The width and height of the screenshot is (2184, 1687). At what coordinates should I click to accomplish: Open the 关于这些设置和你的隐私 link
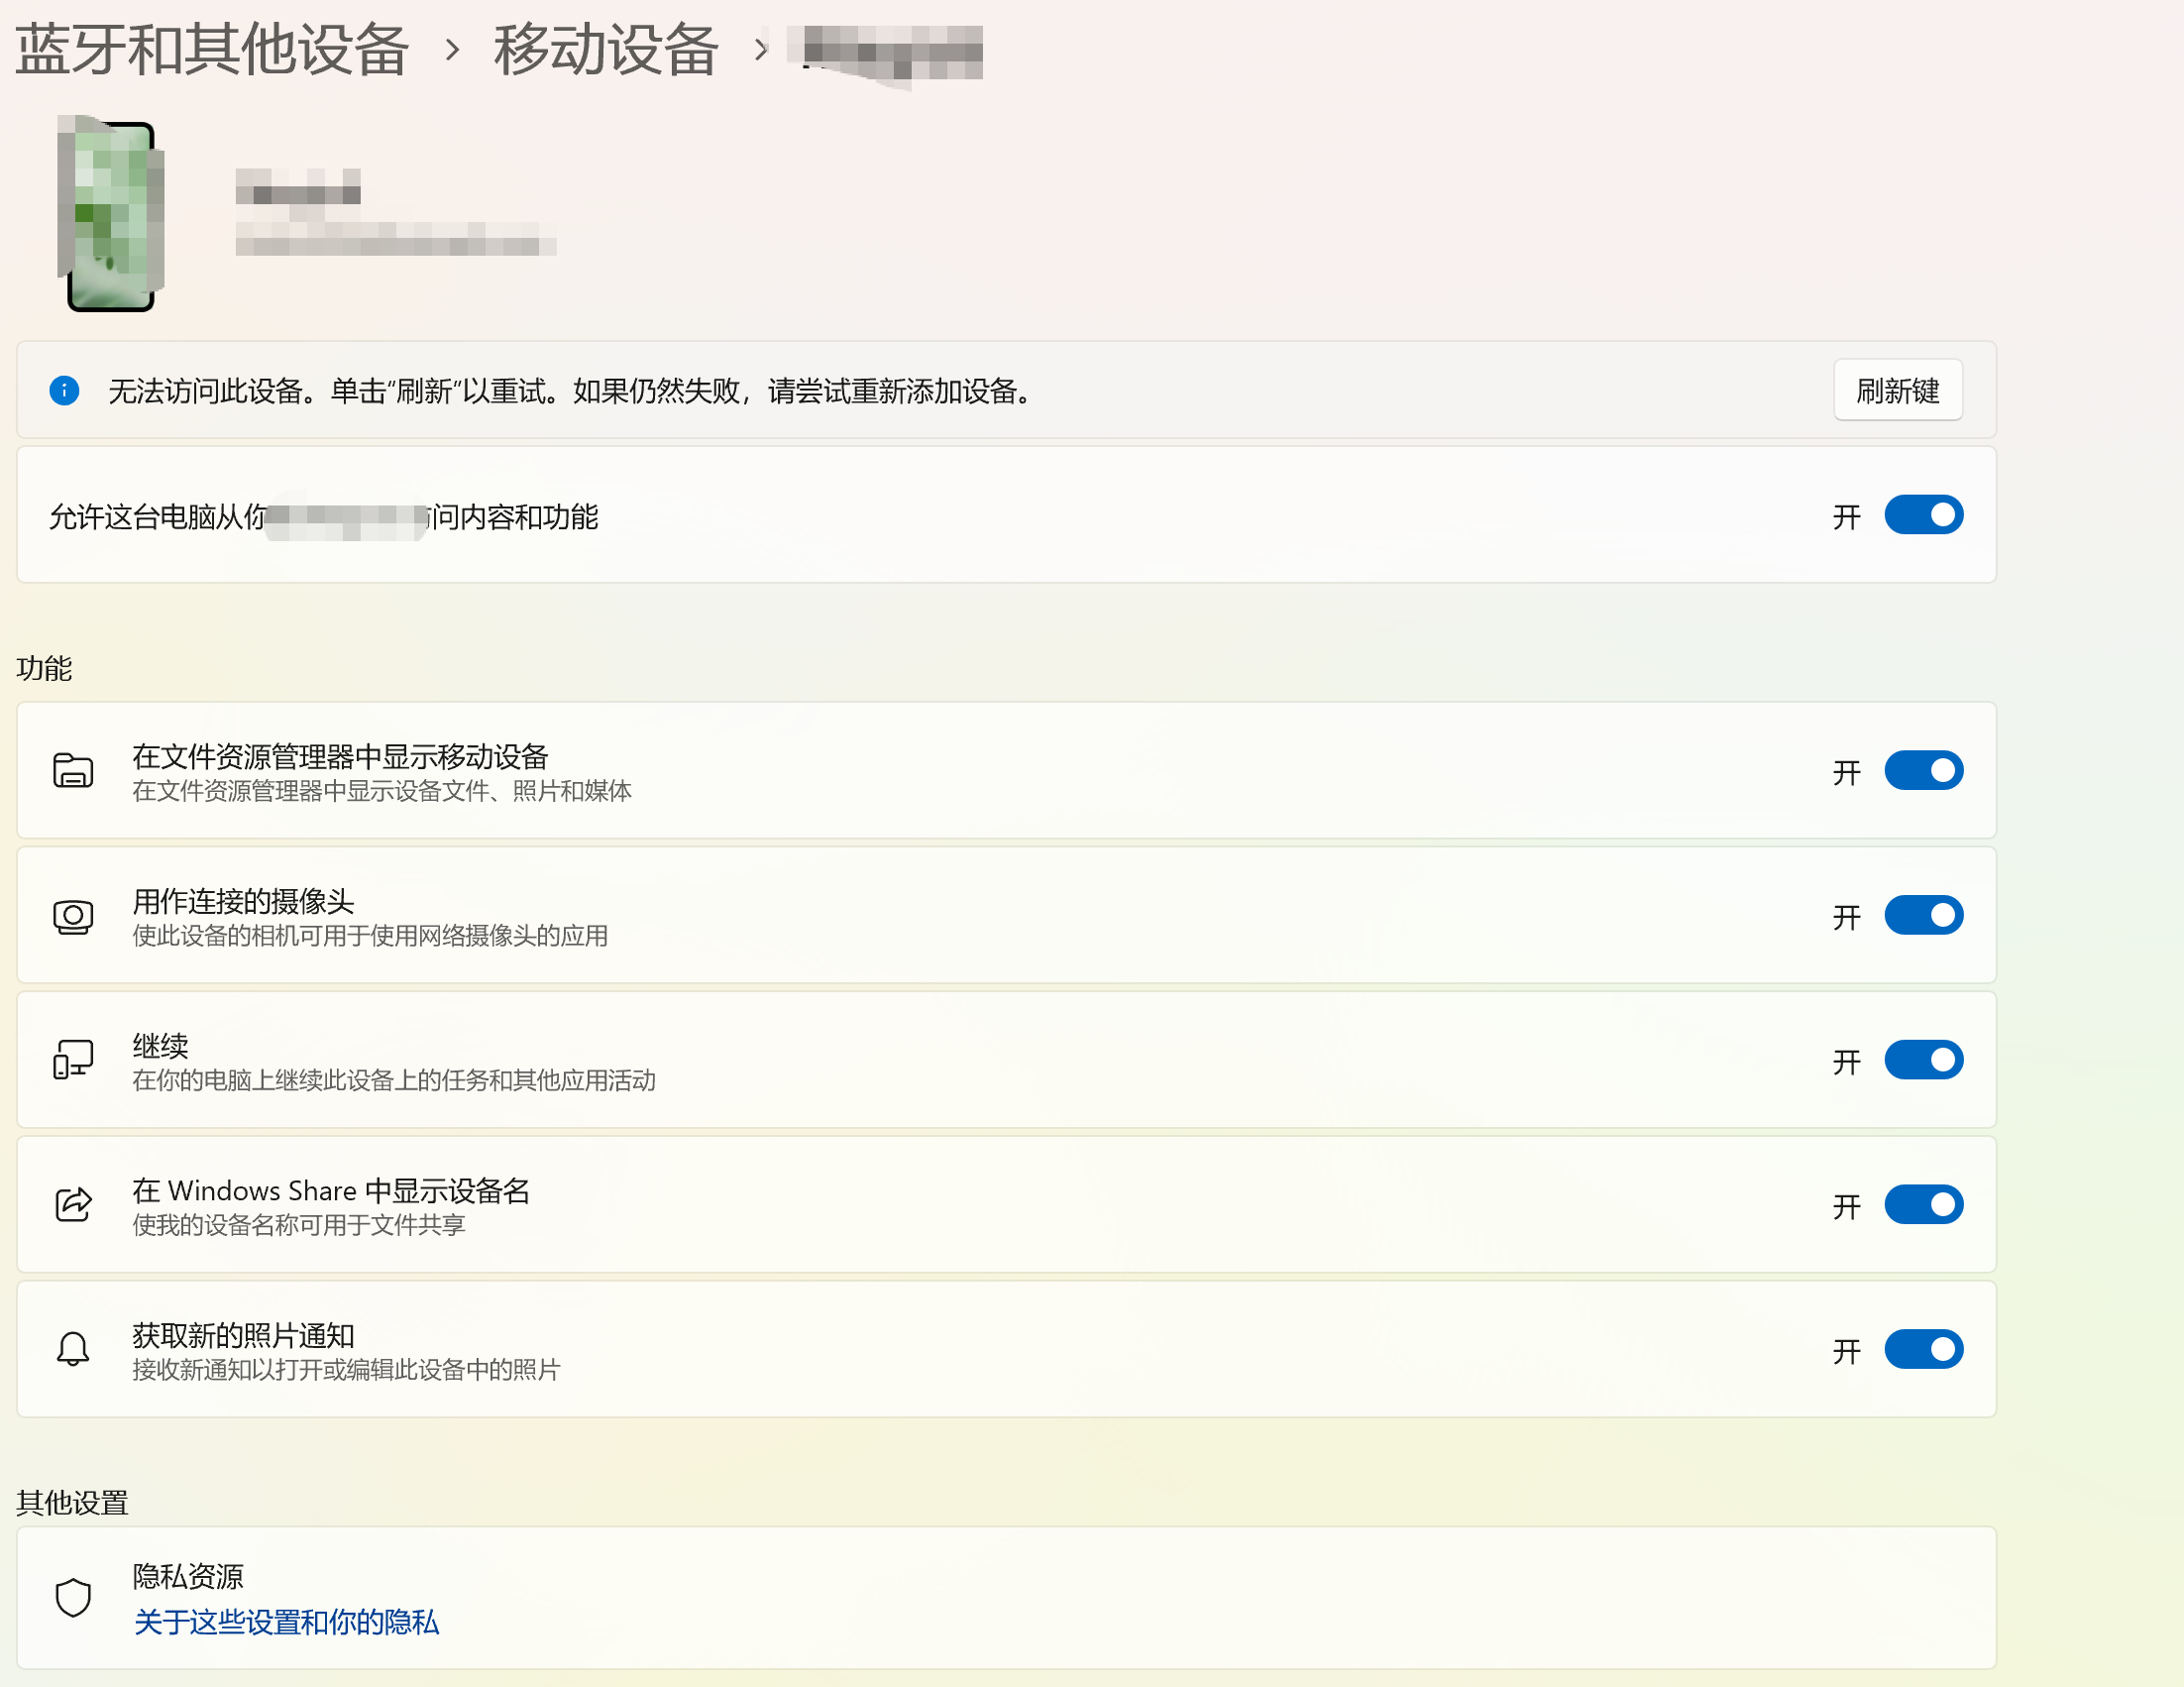(286, 1622)
